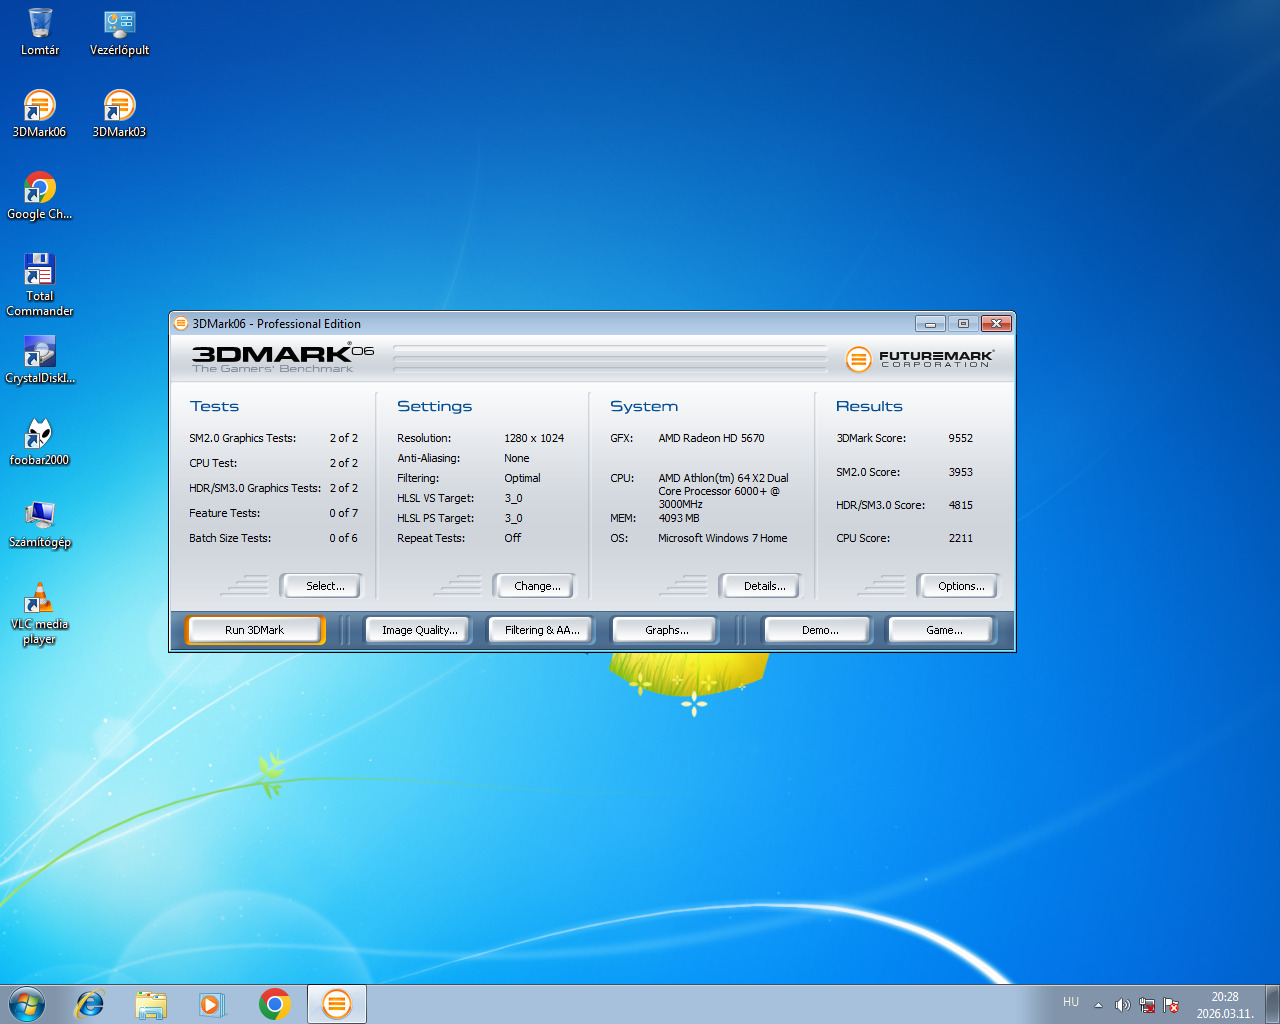This screenshot has height=1024, width=1280.
Task: Open the Graphs dialog
Action: (666, 630)
